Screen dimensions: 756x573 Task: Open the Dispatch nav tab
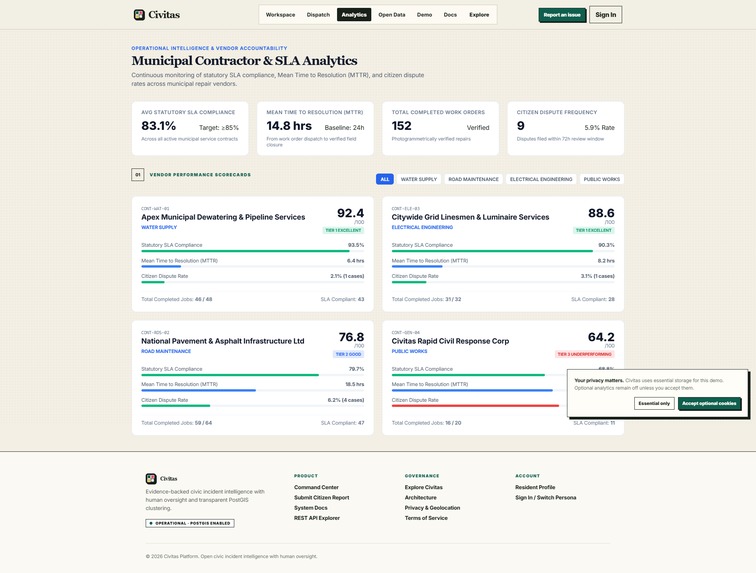[318, 15]
